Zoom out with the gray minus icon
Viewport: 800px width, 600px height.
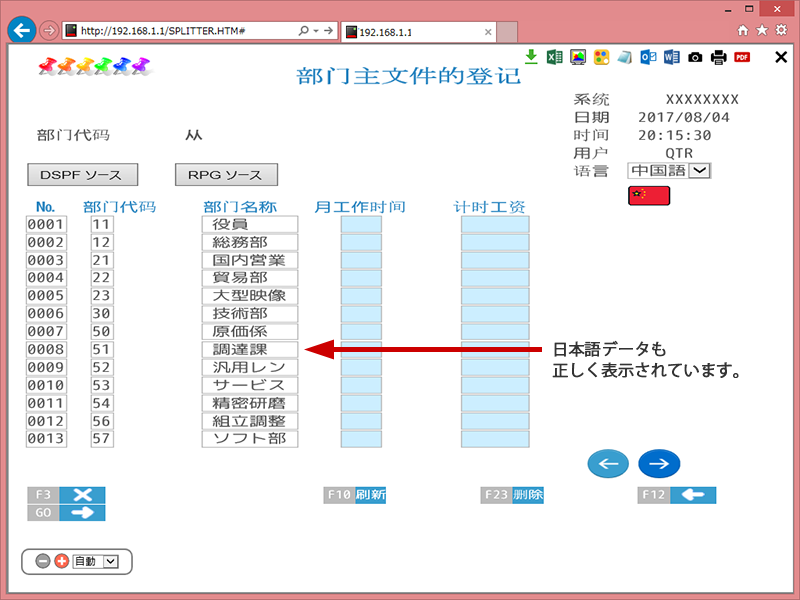43,561
